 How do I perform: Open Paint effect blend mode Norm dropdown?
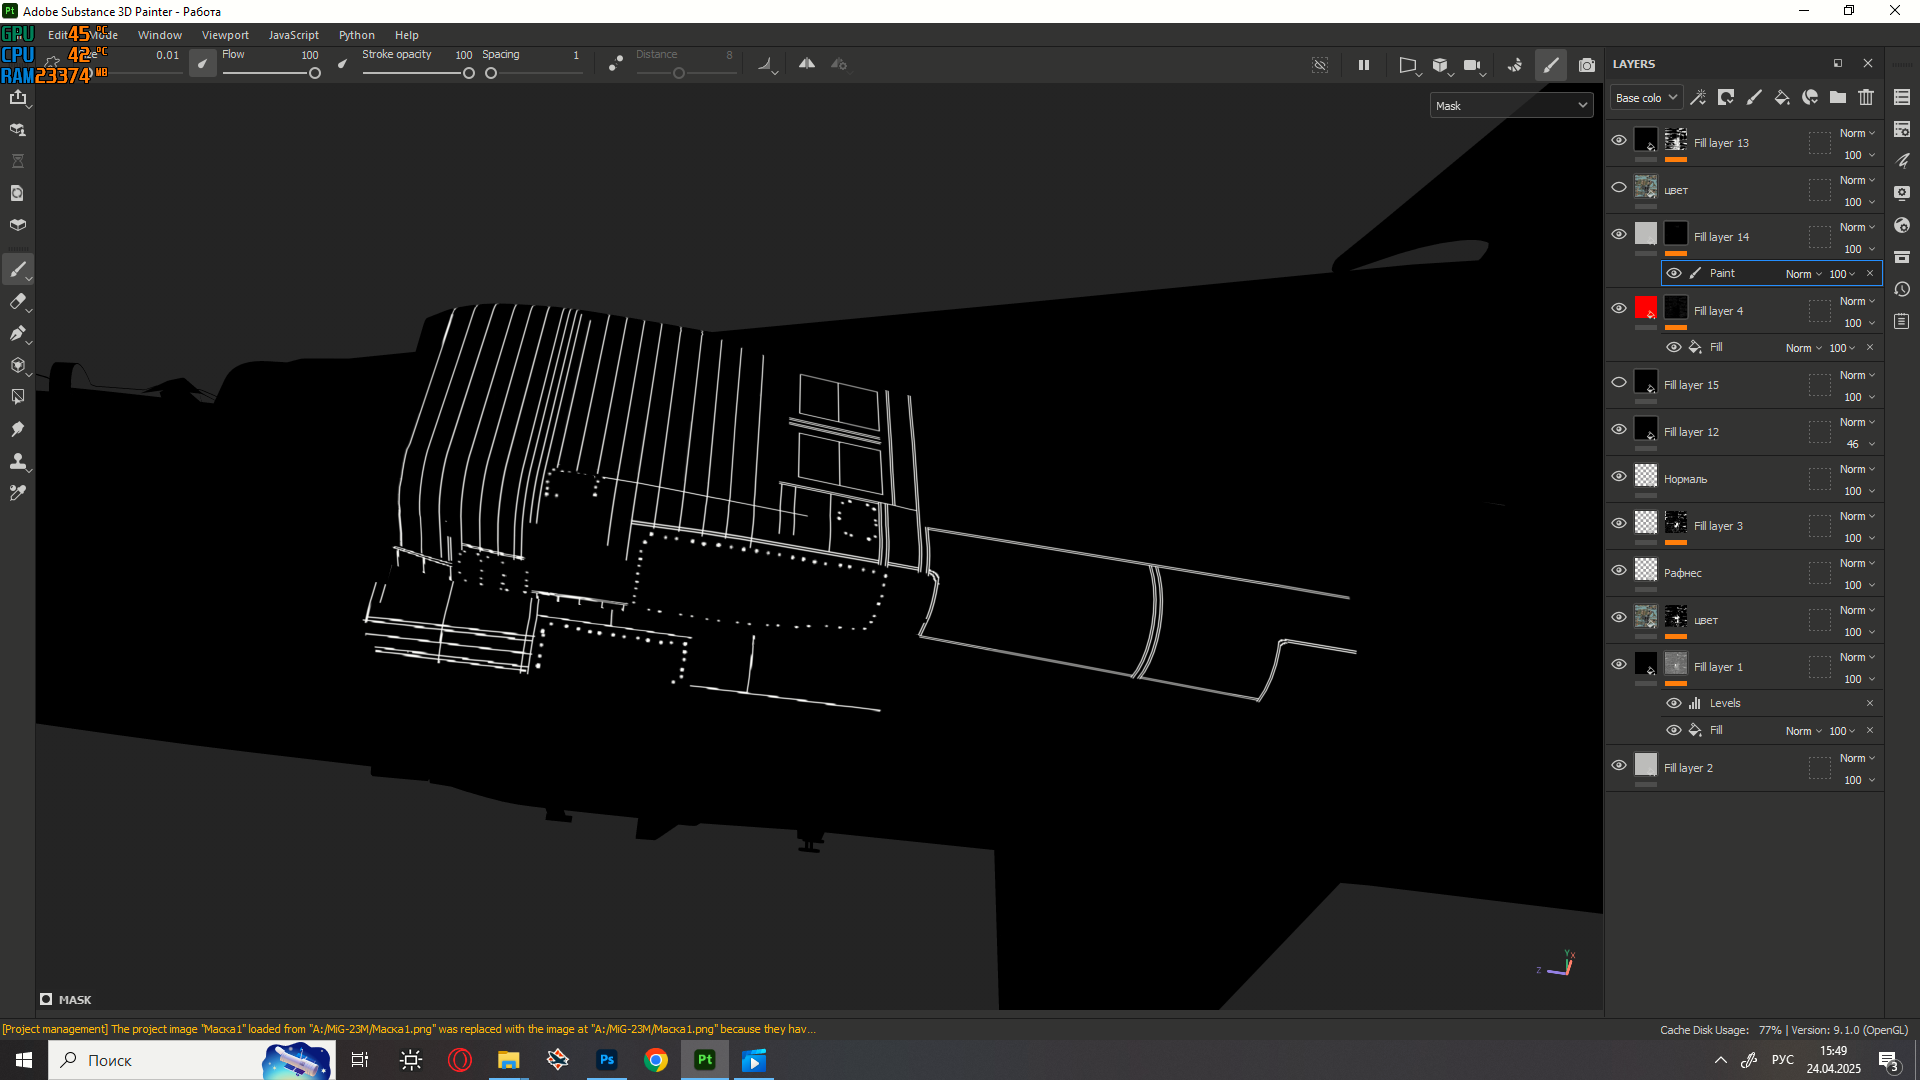pos(1804,274)
